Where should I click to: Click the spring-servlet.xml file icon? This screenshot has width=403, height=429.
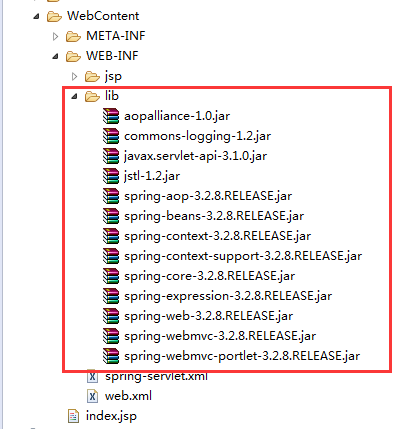pos(92,377)
